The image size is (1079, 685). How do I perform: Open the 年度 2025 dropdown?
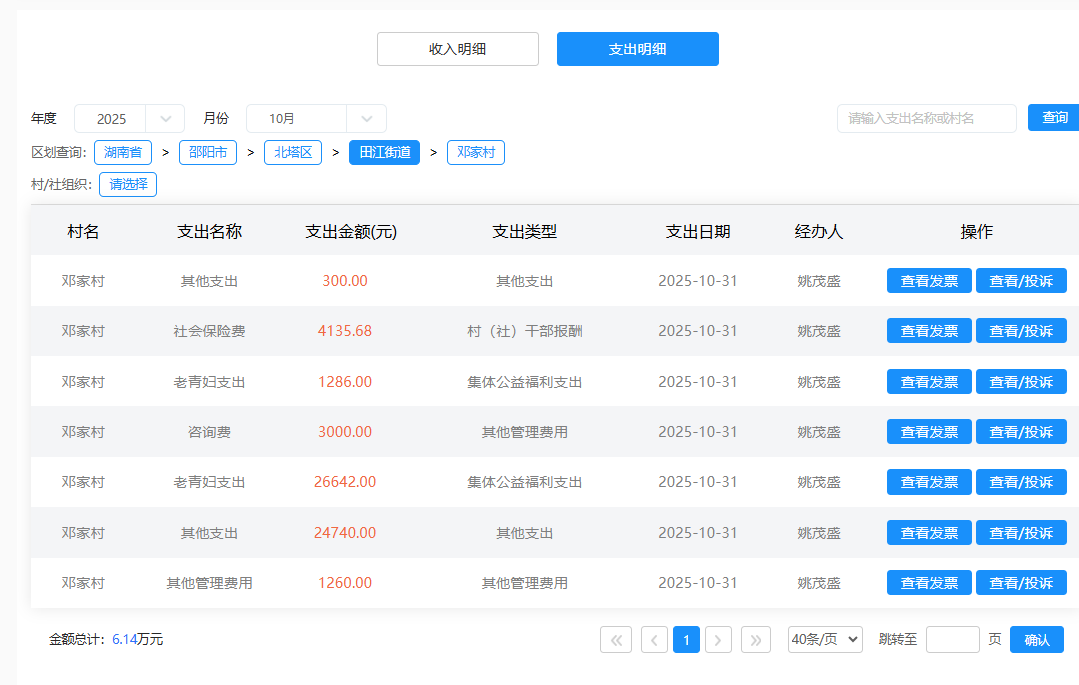point(129,119)
